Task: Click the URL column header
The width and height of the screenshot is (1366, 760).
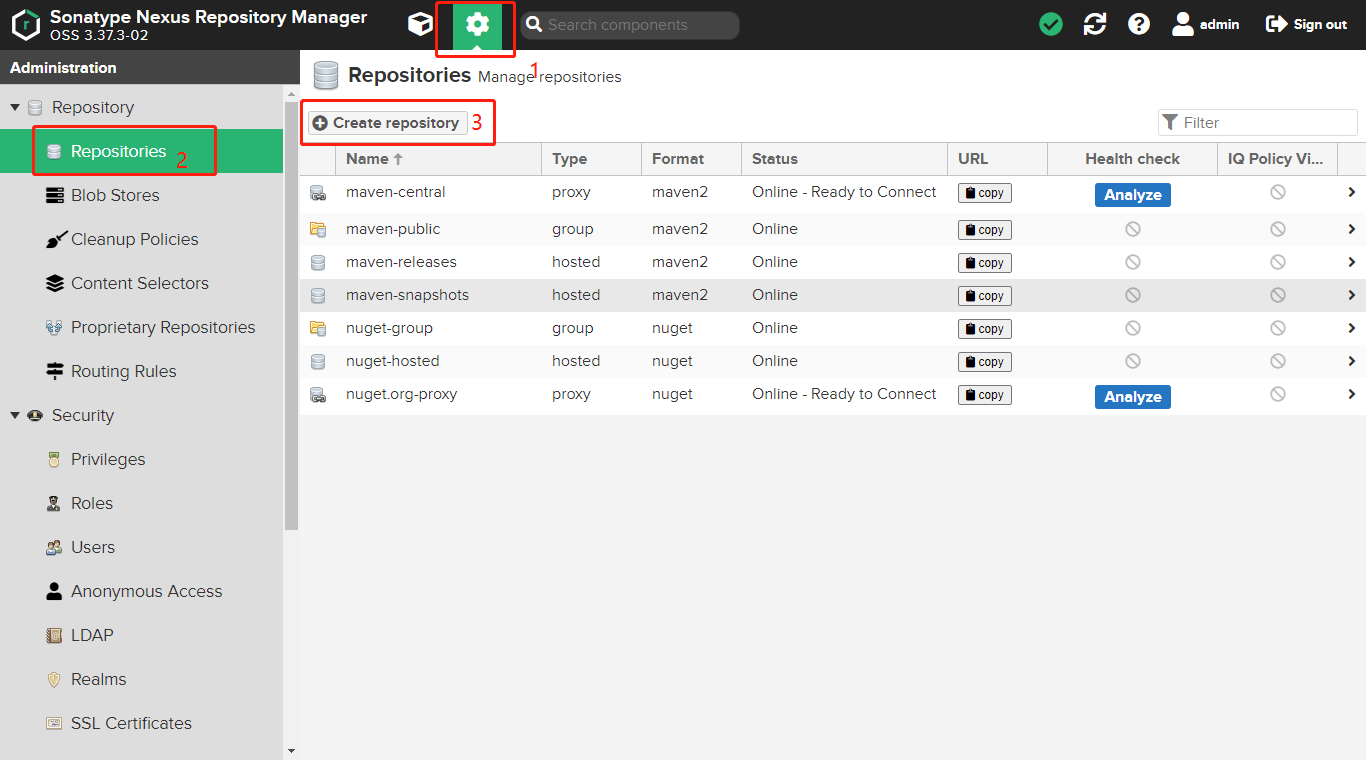Action: tap(997, 159)
